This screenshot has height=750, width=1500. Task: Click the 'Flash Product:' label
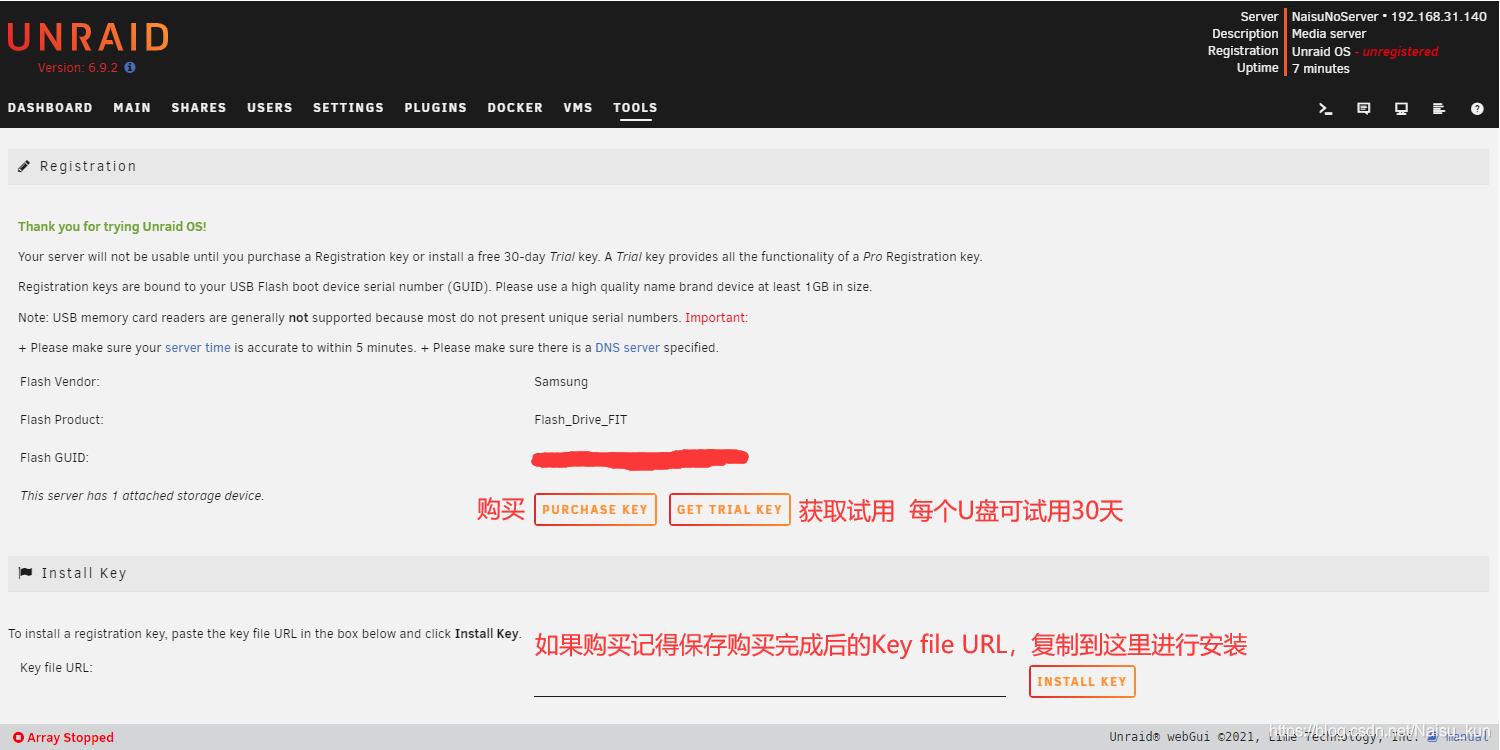62,420
